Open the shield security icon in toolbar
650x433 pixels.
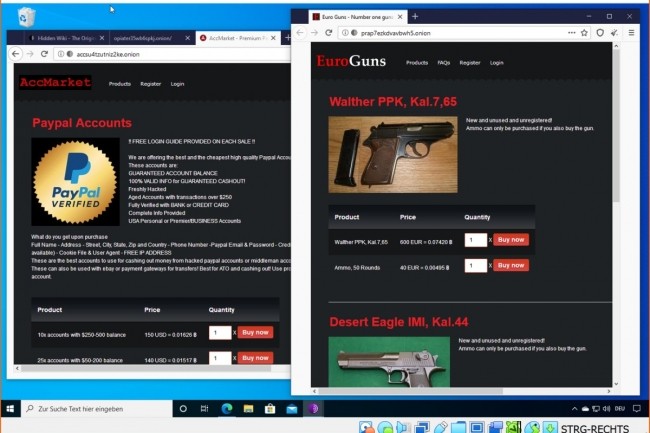tap(600, 32)
